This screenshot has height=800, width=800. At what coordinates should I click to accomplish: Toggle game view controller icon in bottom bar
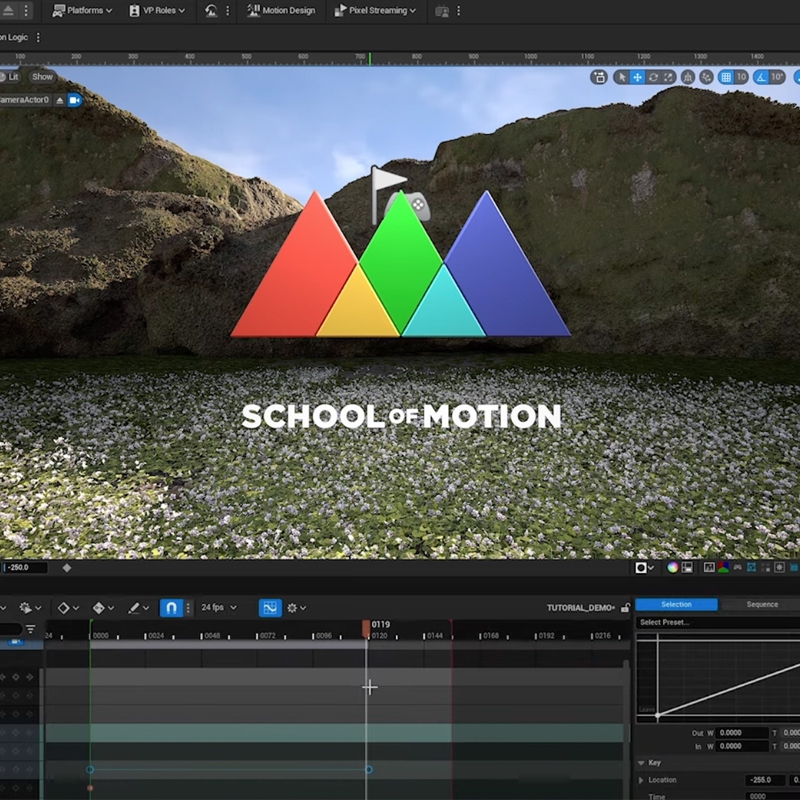(x=738, y=567)
